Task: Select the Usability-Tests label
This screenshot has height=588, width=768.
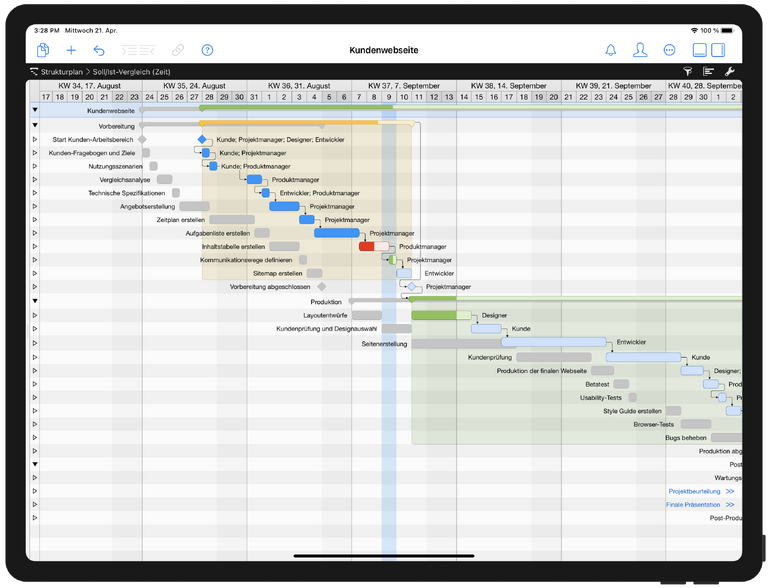Action: [600, 398]
